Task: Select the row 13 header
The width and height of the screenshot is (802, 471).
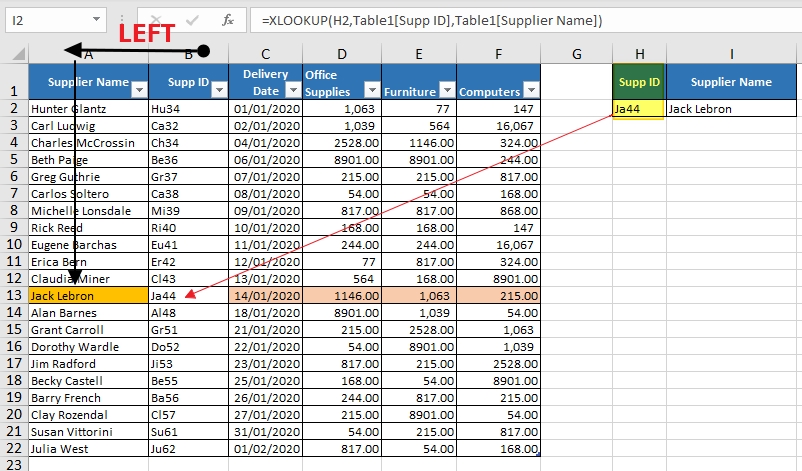Action: coord(14,296)
